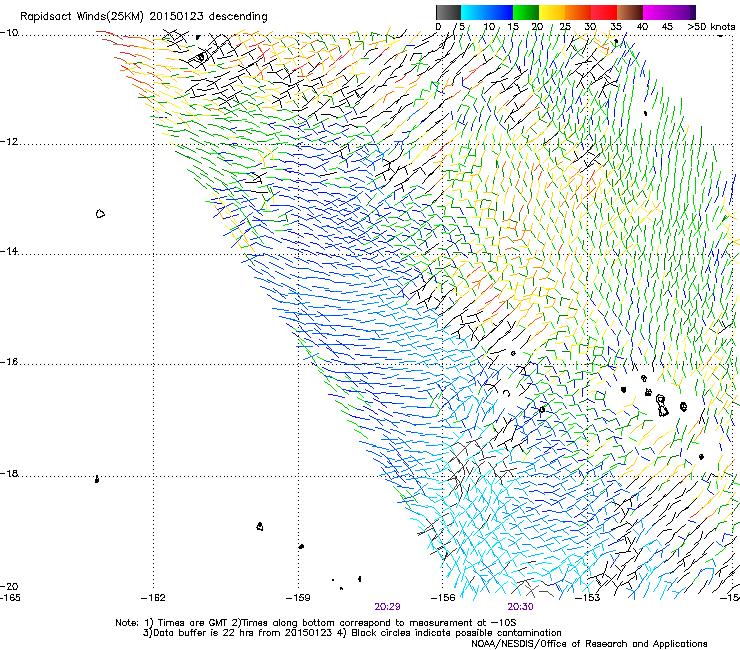Select the orange 25-30 knots color band
740x650 pixels.
pos(578,12)
